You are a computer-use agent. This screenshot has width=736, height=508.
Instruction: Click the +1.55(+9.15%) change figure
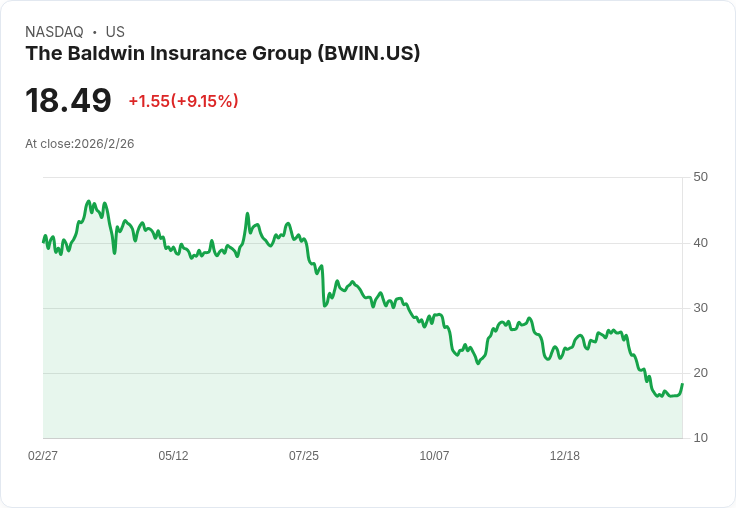tap(184, 101)
